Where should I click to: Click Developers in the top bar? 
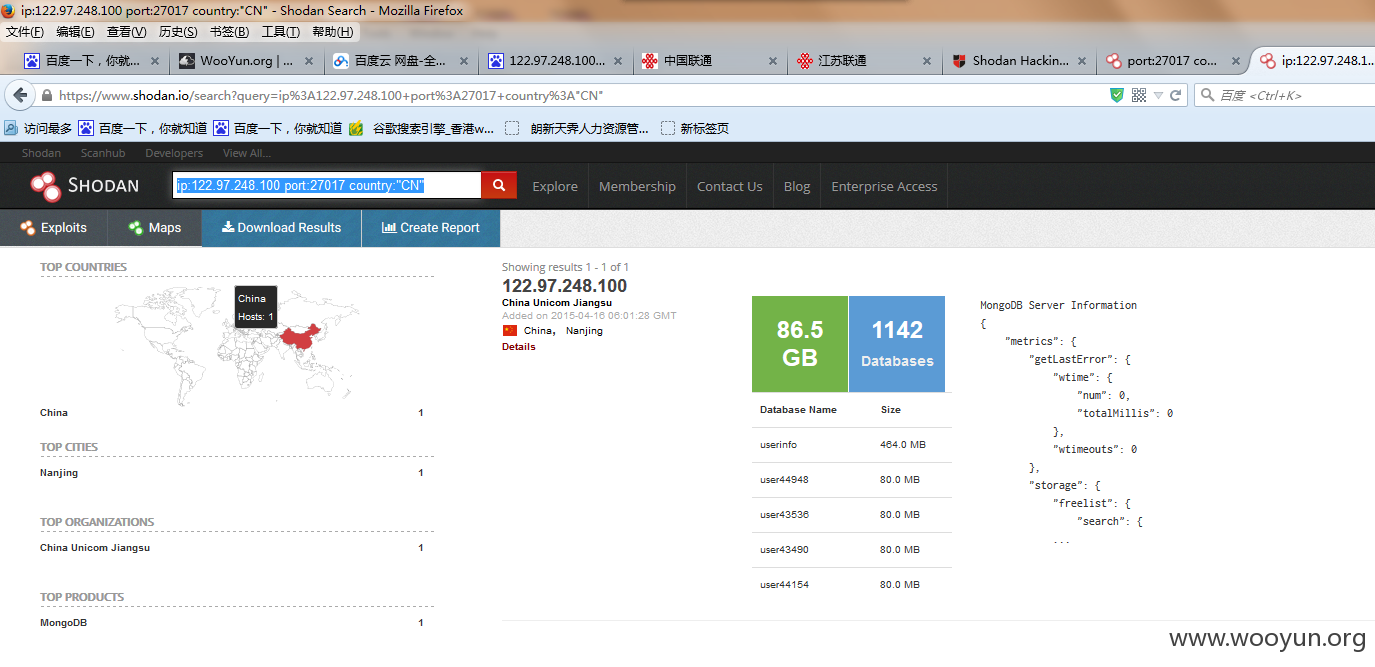tap(174, 153)
